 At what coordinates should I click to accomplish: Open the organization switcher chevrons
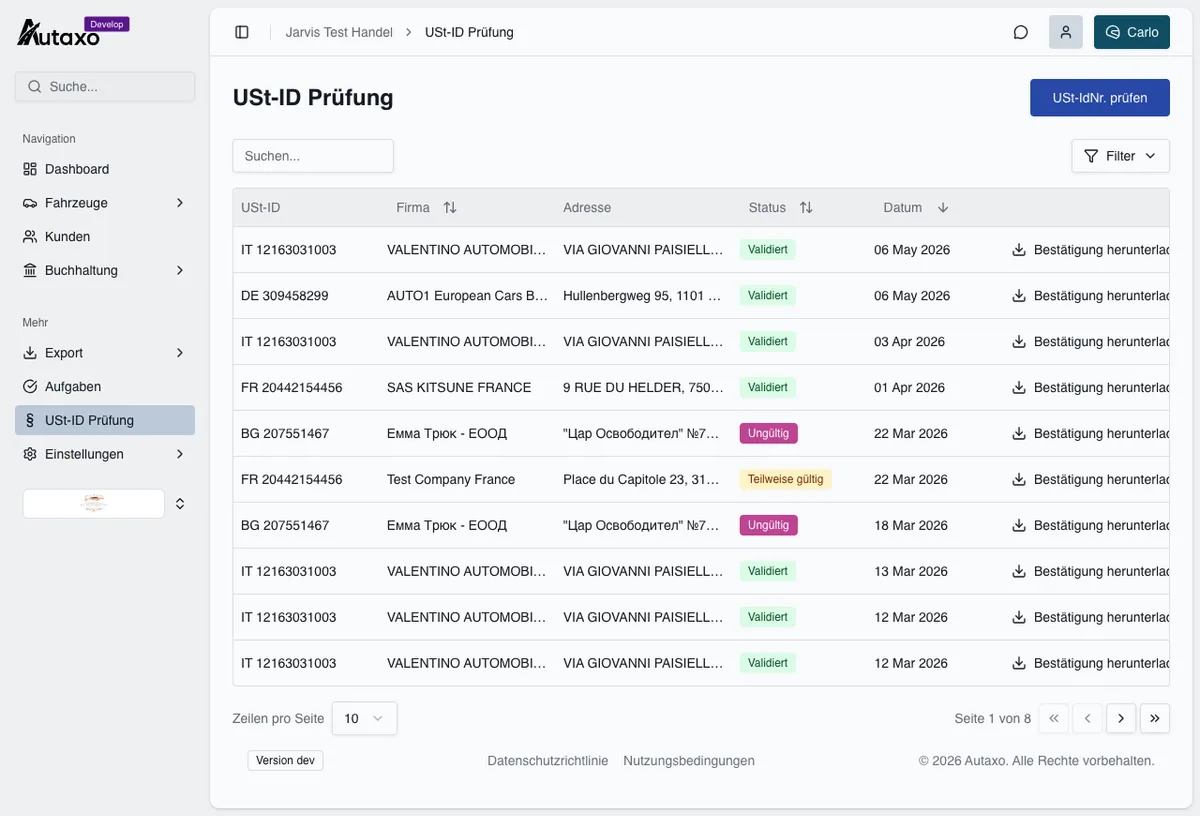point(180,504)
